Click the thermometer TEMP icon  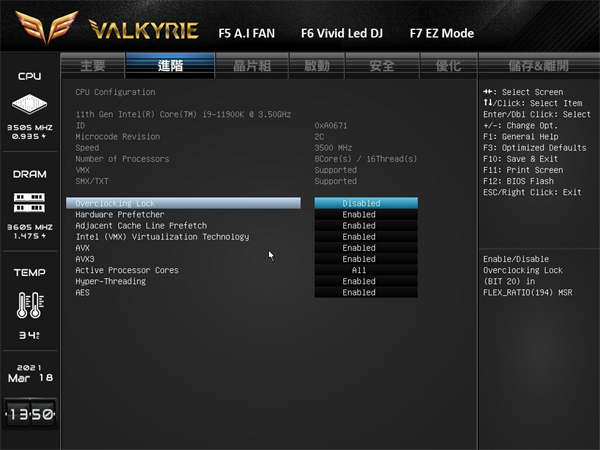tap(30, 305)
